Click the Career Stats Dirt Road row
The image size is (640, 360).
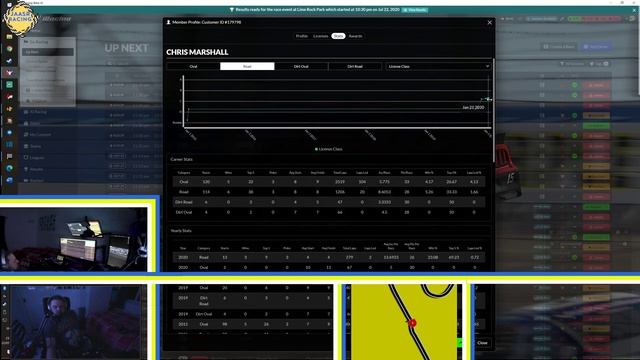[x=329, y=202]
